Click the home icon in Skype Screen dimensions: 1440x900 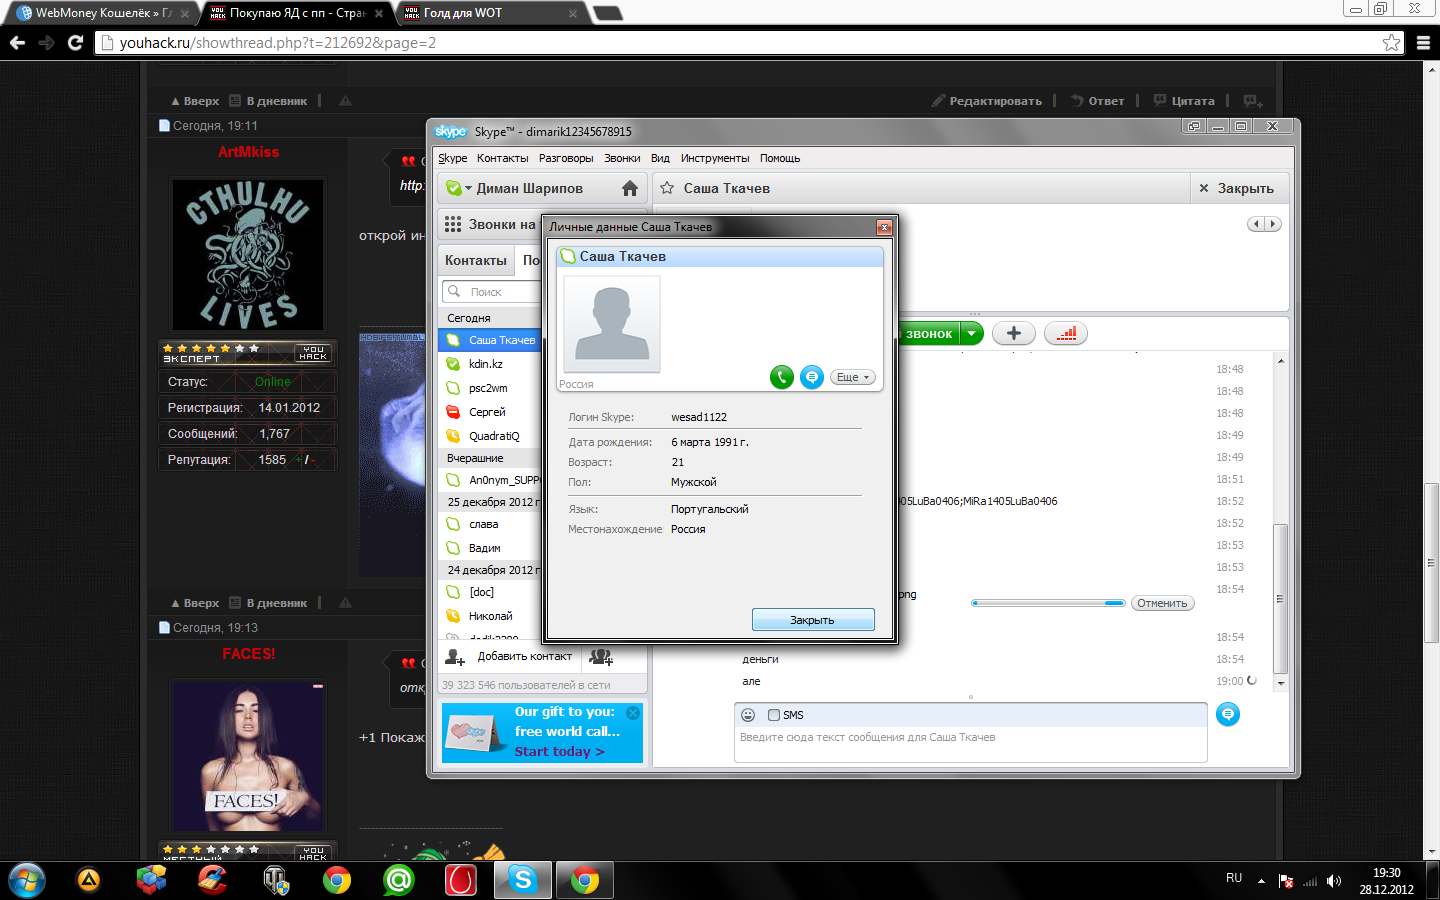[630, 188]
